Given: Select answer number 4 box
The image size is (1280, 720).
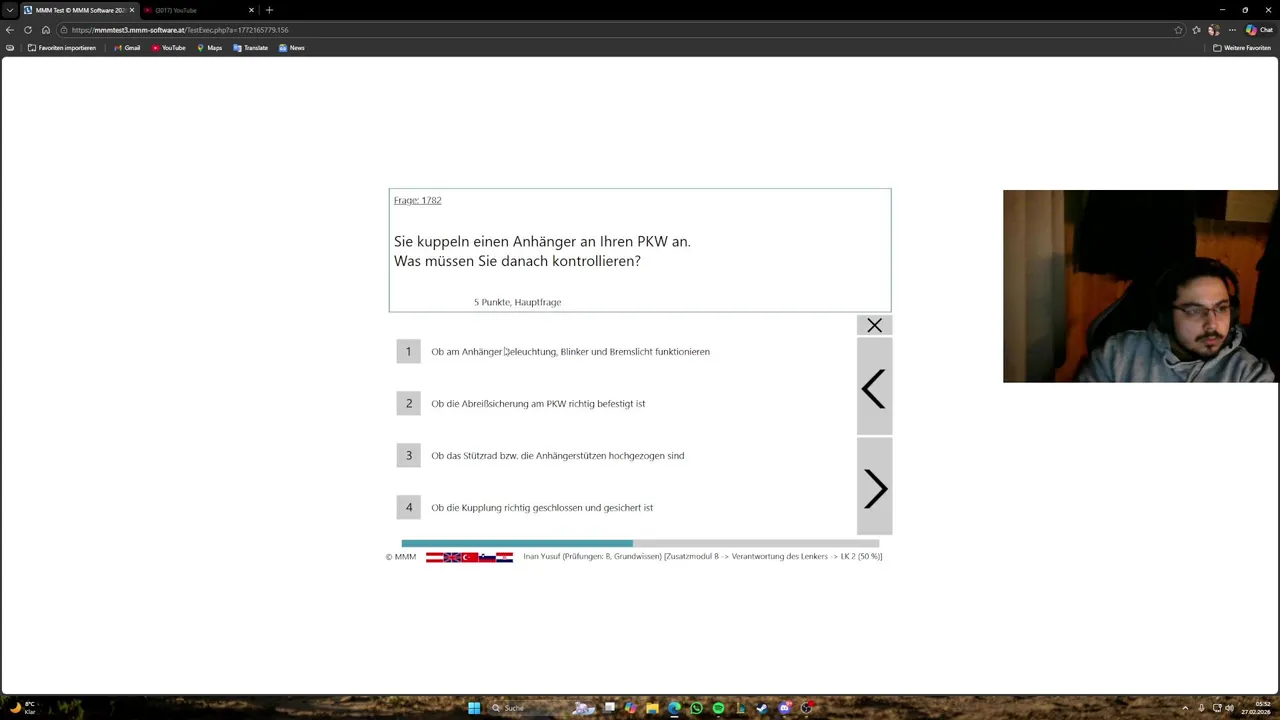Looking at the screenshot, I should [x=408, y=507].
